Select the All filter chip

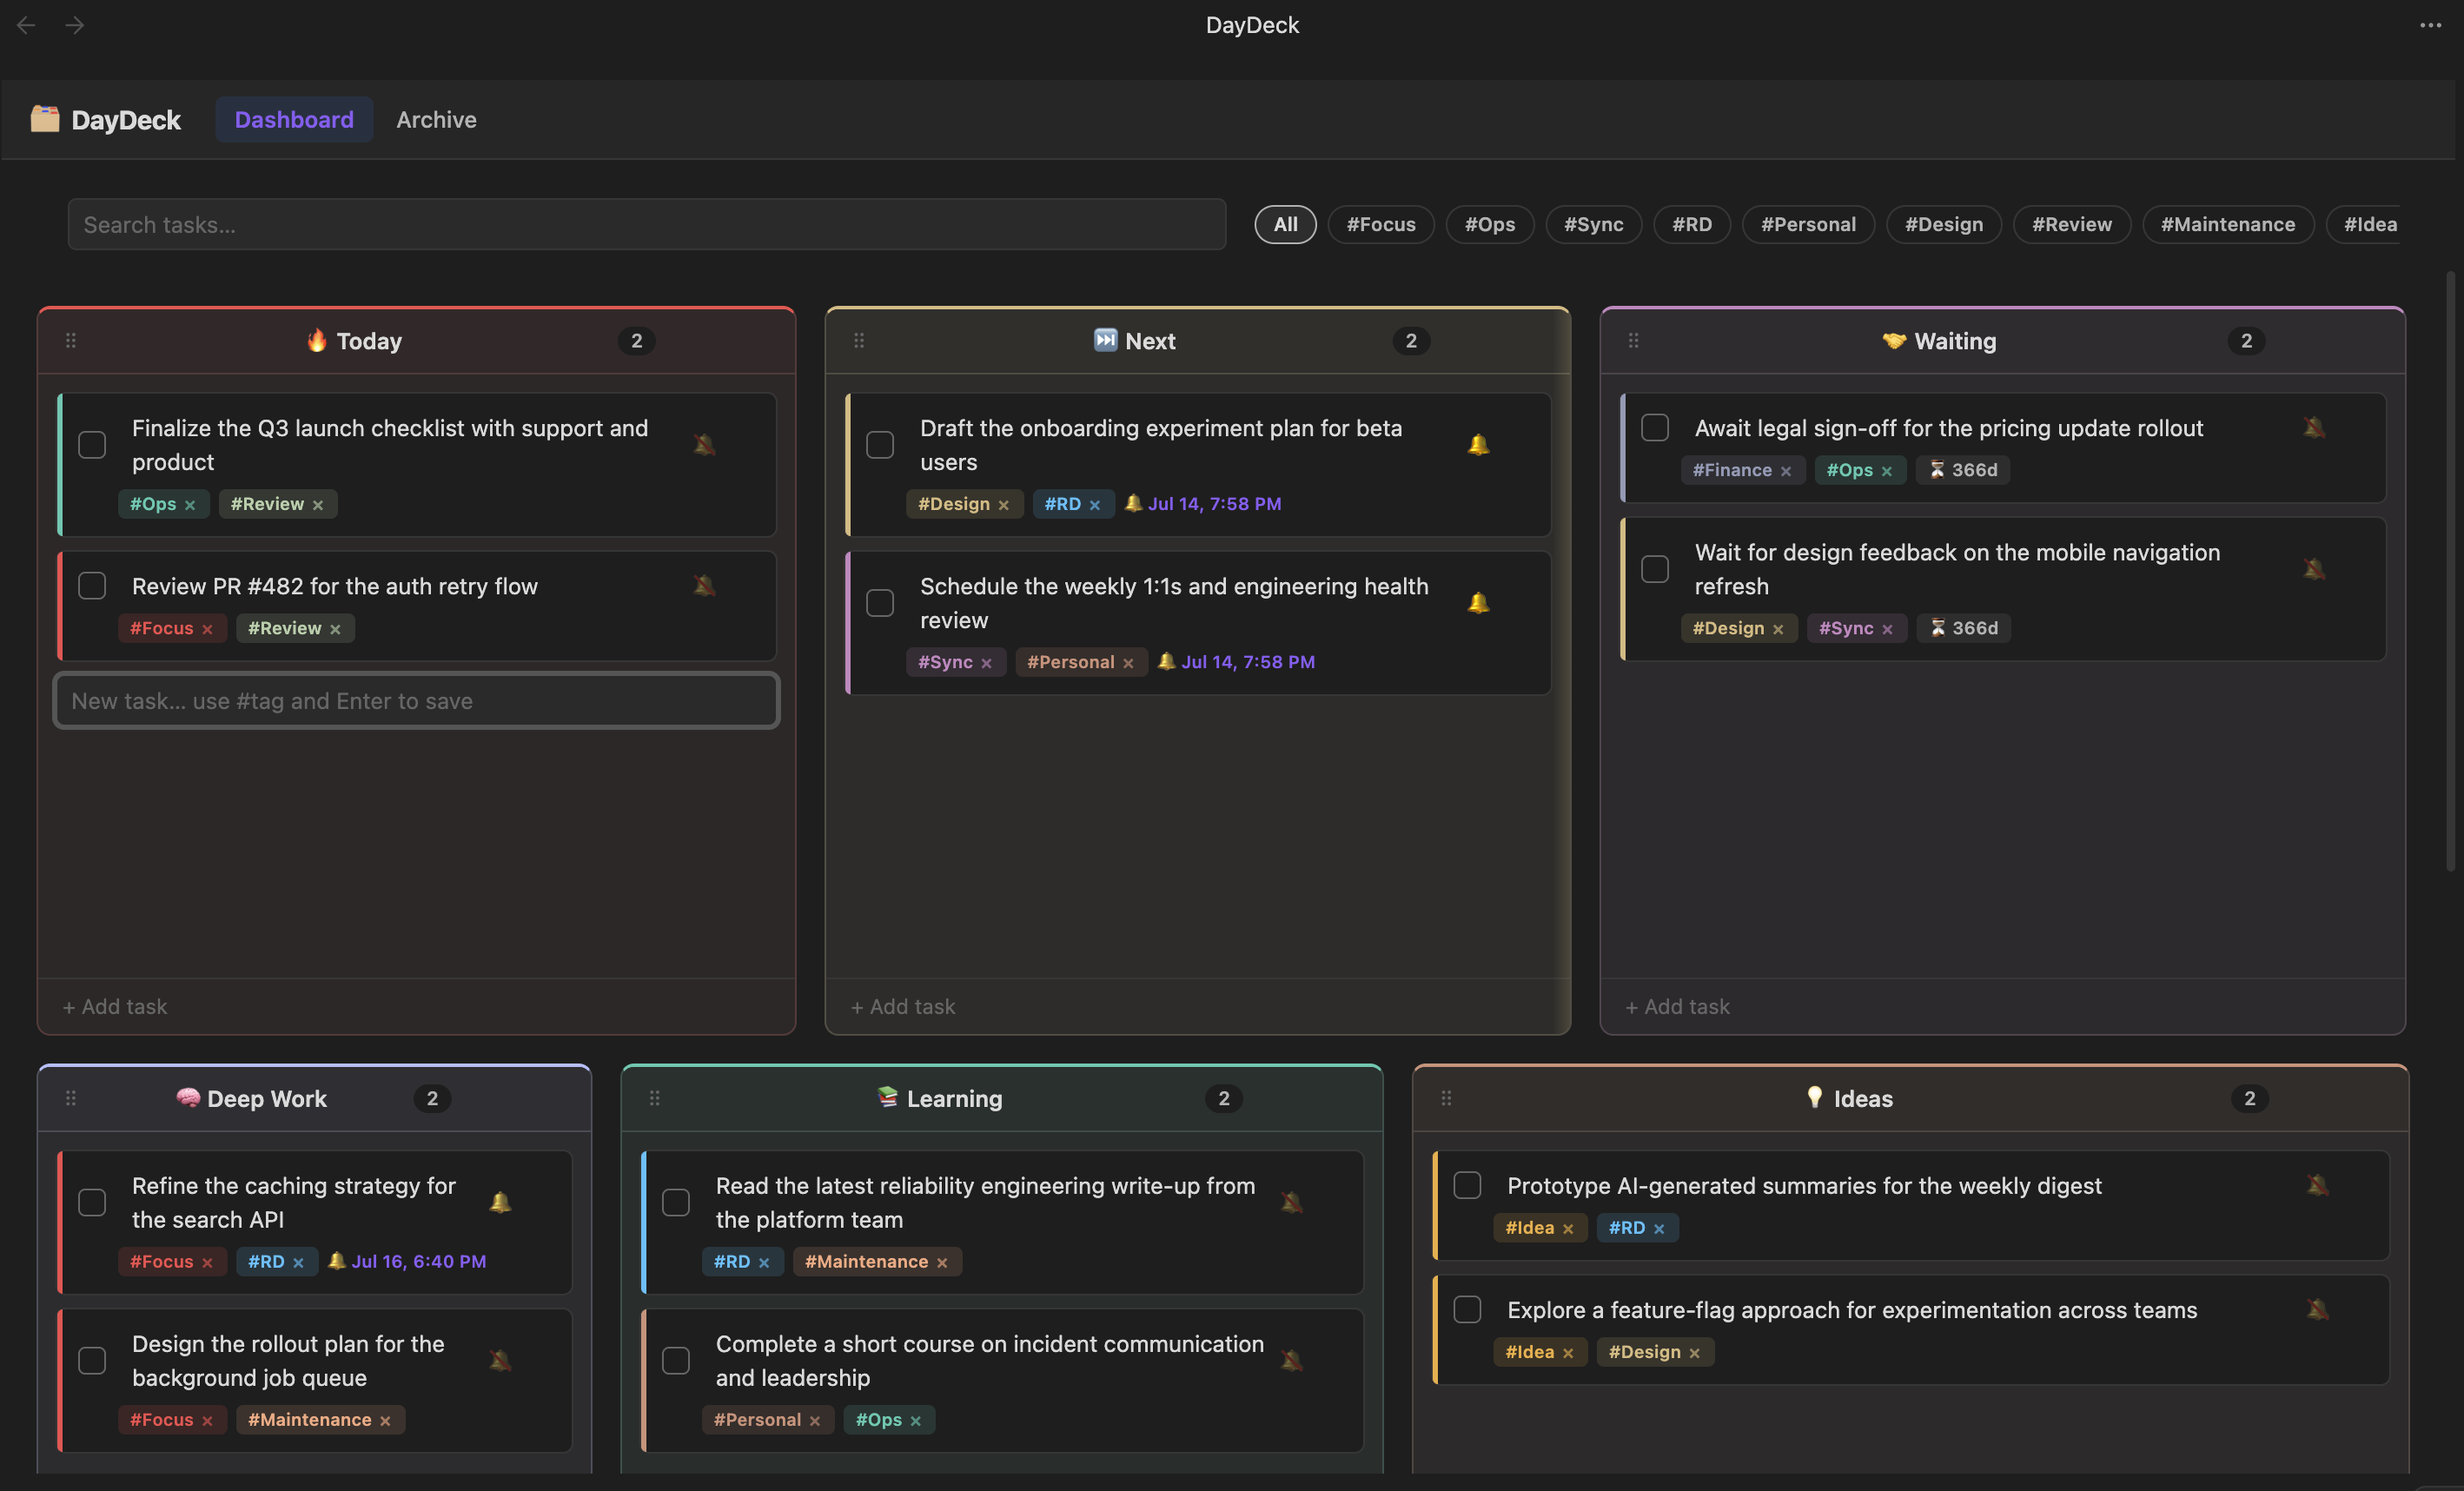(x=1285, y=224)
